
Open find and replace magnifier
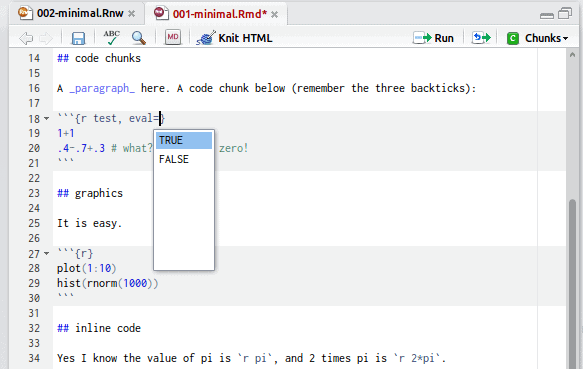tap(139, 38)
